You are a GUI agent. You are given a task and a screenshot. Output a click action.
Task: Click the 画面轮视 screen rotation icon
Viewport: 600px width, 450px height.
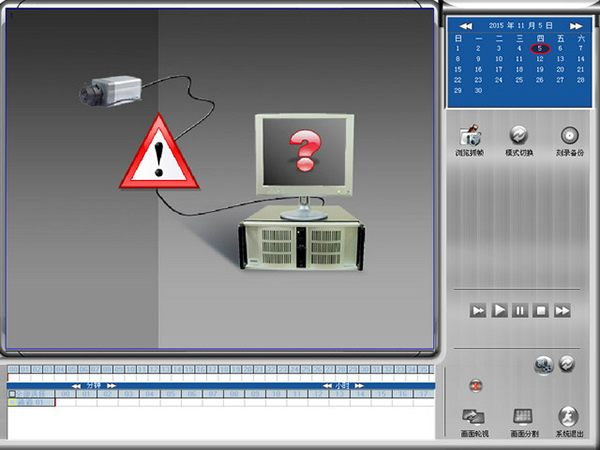click(x=474, y=417)
